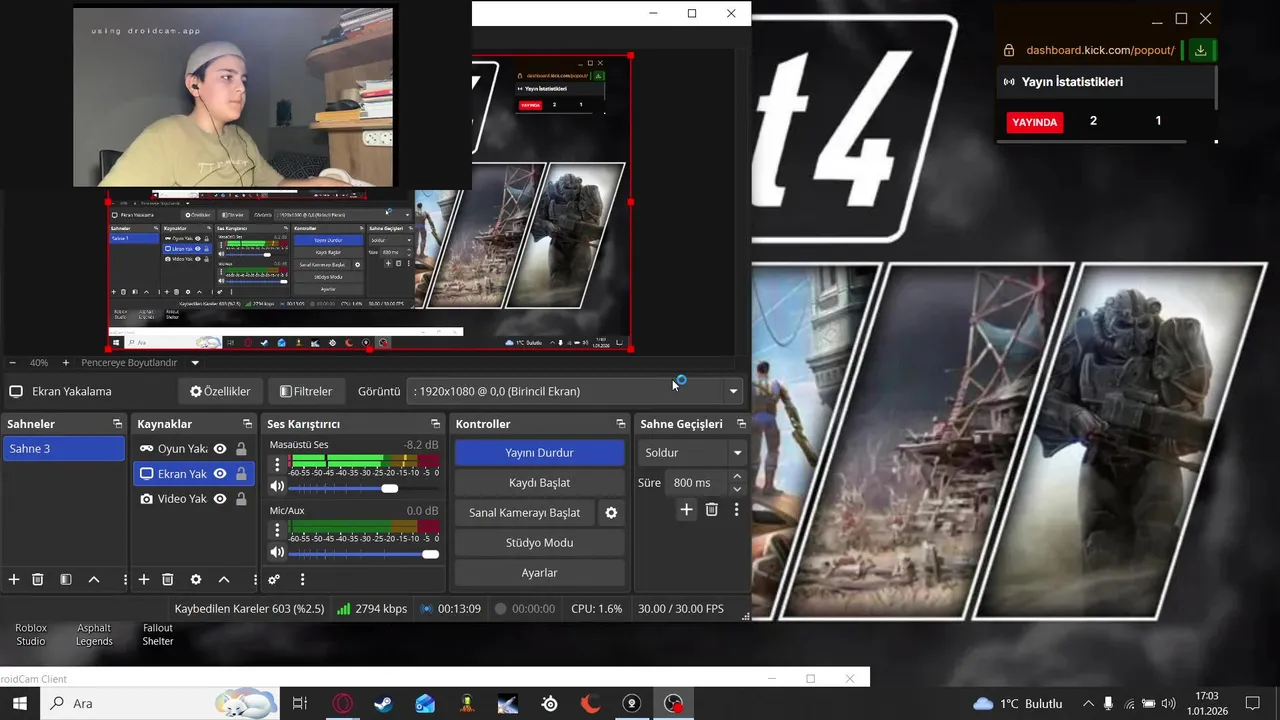Click Windows search box Ara
1280x720 pixels.
[160, 704]
